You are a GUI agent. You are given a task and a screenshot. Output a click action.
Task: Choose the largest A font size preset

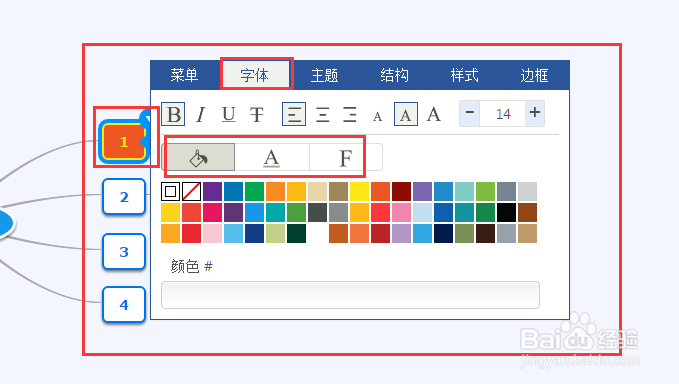point(433,114)
